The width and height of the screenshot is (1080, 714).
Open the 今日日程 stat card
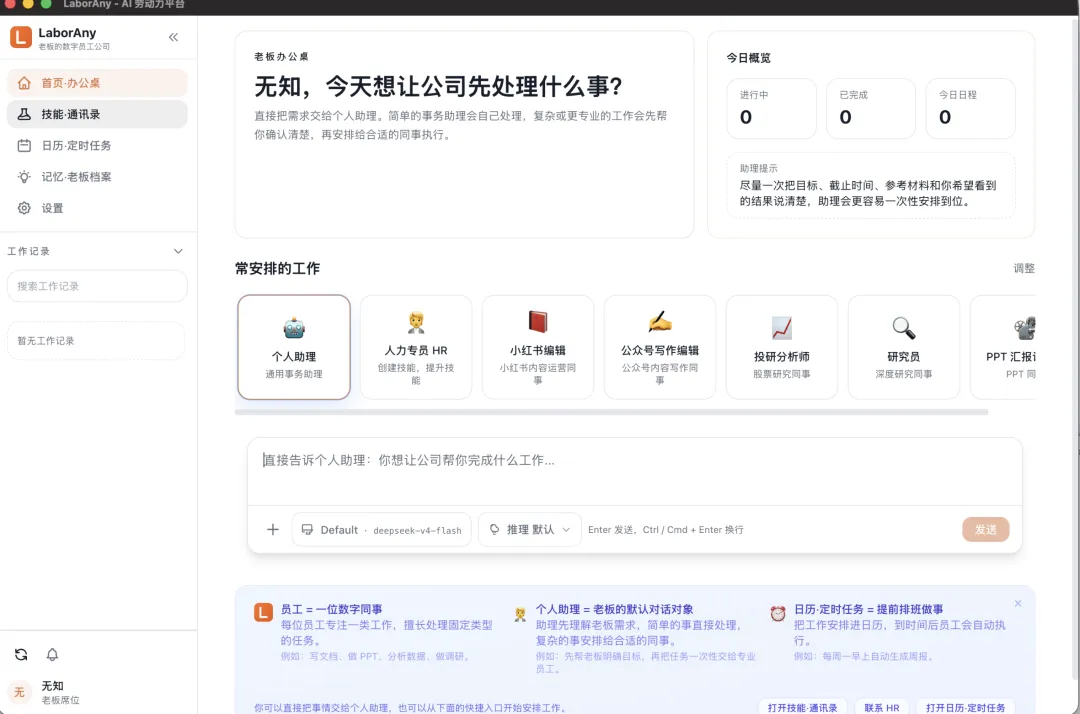tap(970, 108)
